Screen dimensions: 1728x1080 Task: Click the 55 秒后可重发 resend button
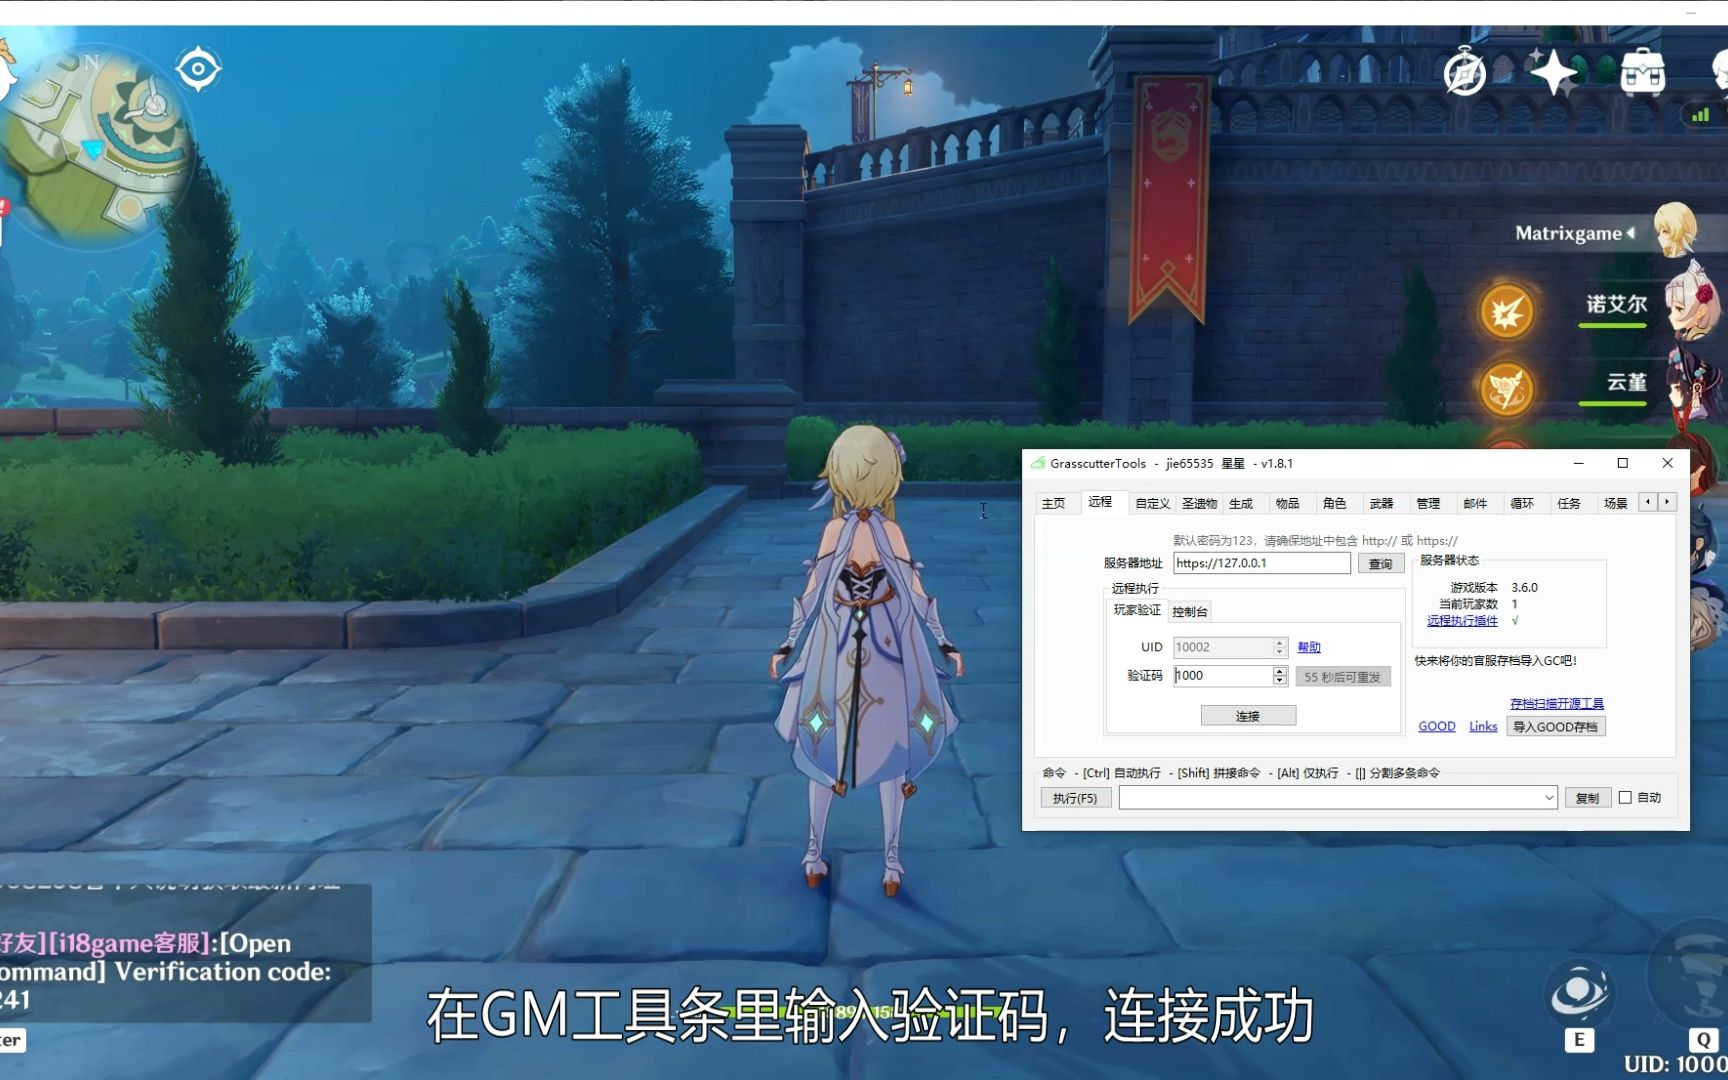pos(1342,677)
